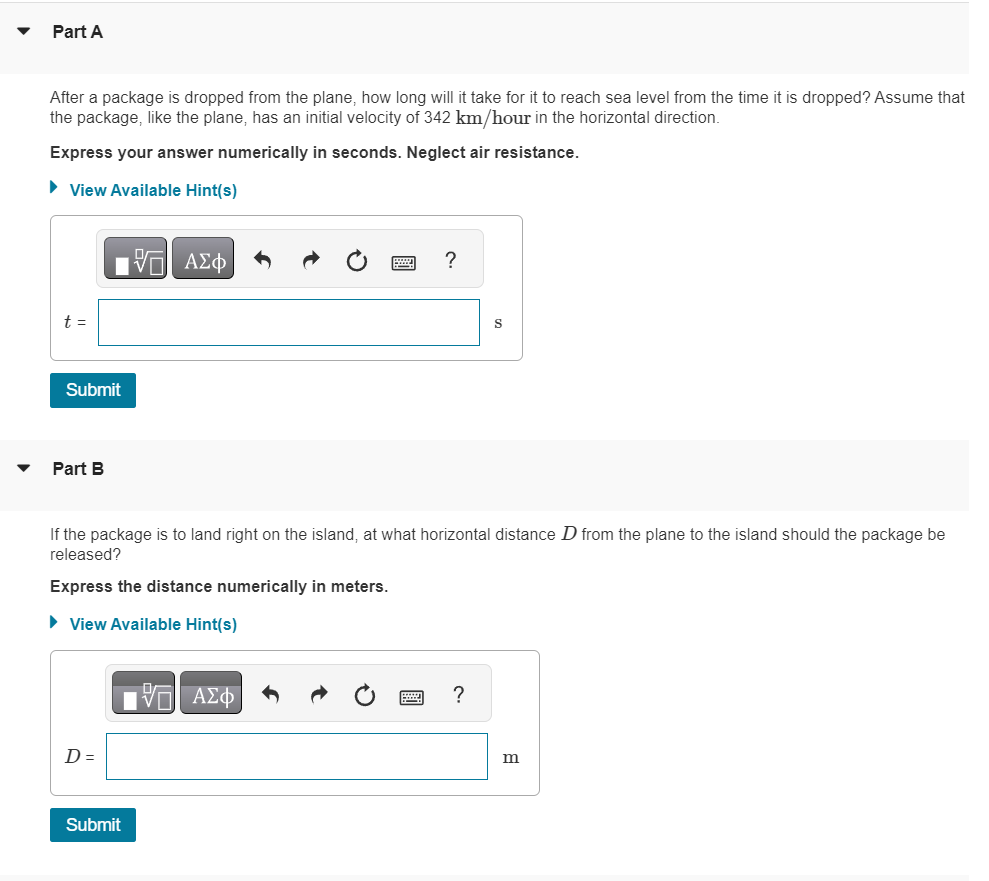
Task: Click the help question mark in Part A toolbar
Action: (x=450, y=260)
